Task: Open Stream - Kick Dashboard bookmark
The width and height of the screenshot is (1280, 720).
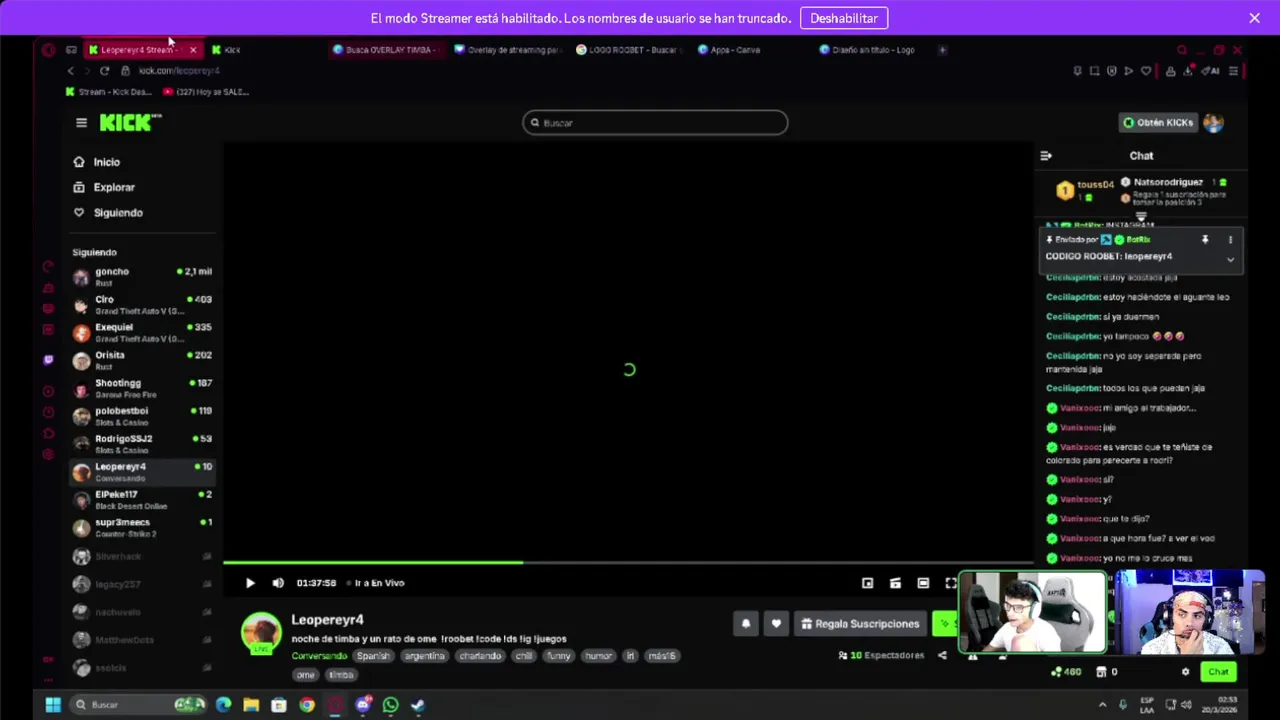Action: 108,92
